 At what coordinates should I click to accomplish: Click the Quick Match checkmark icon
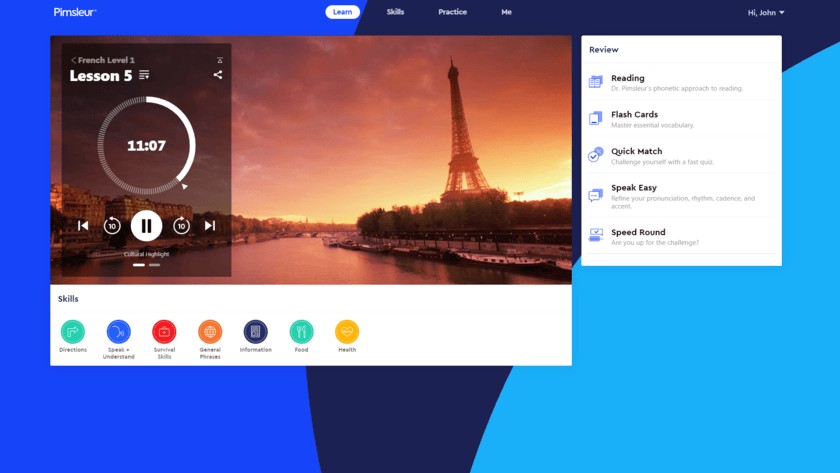click(x=596, y=155)
